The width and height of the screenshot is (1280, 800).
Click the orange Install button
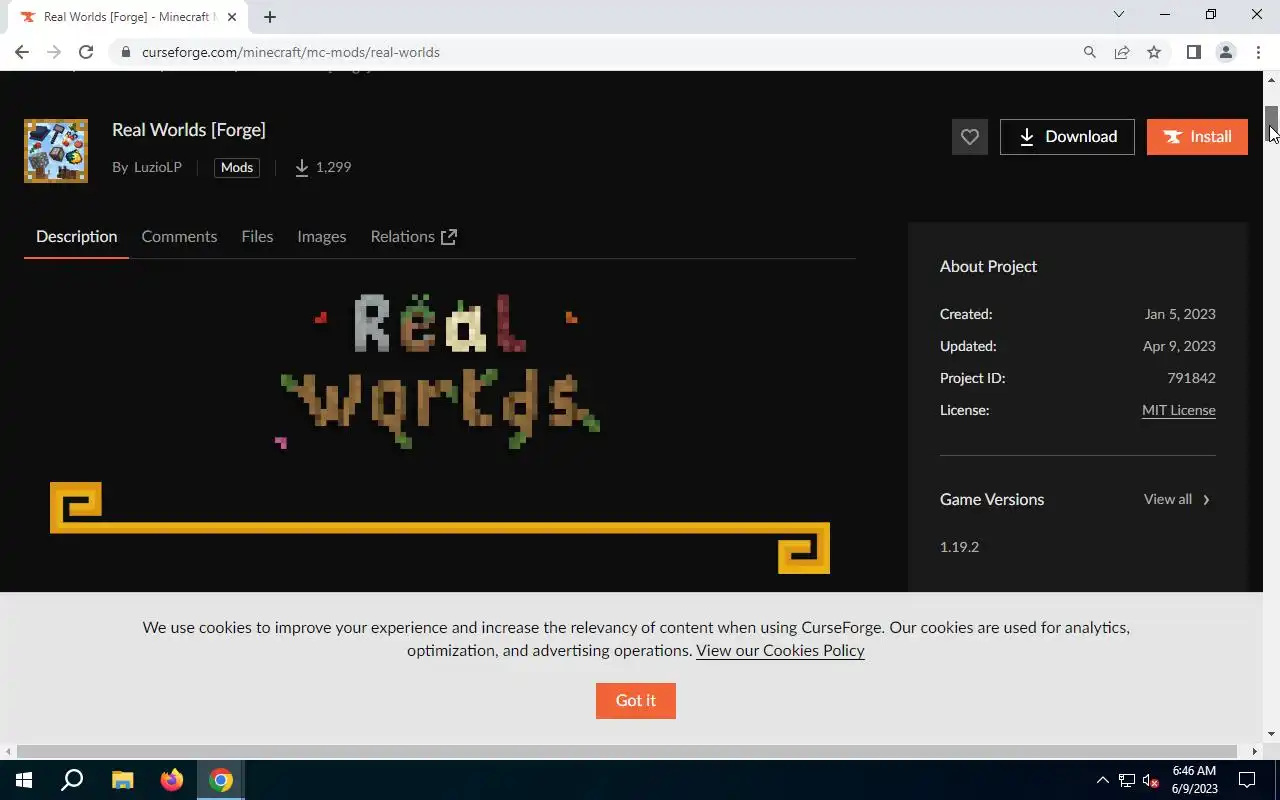(1197, 137)
